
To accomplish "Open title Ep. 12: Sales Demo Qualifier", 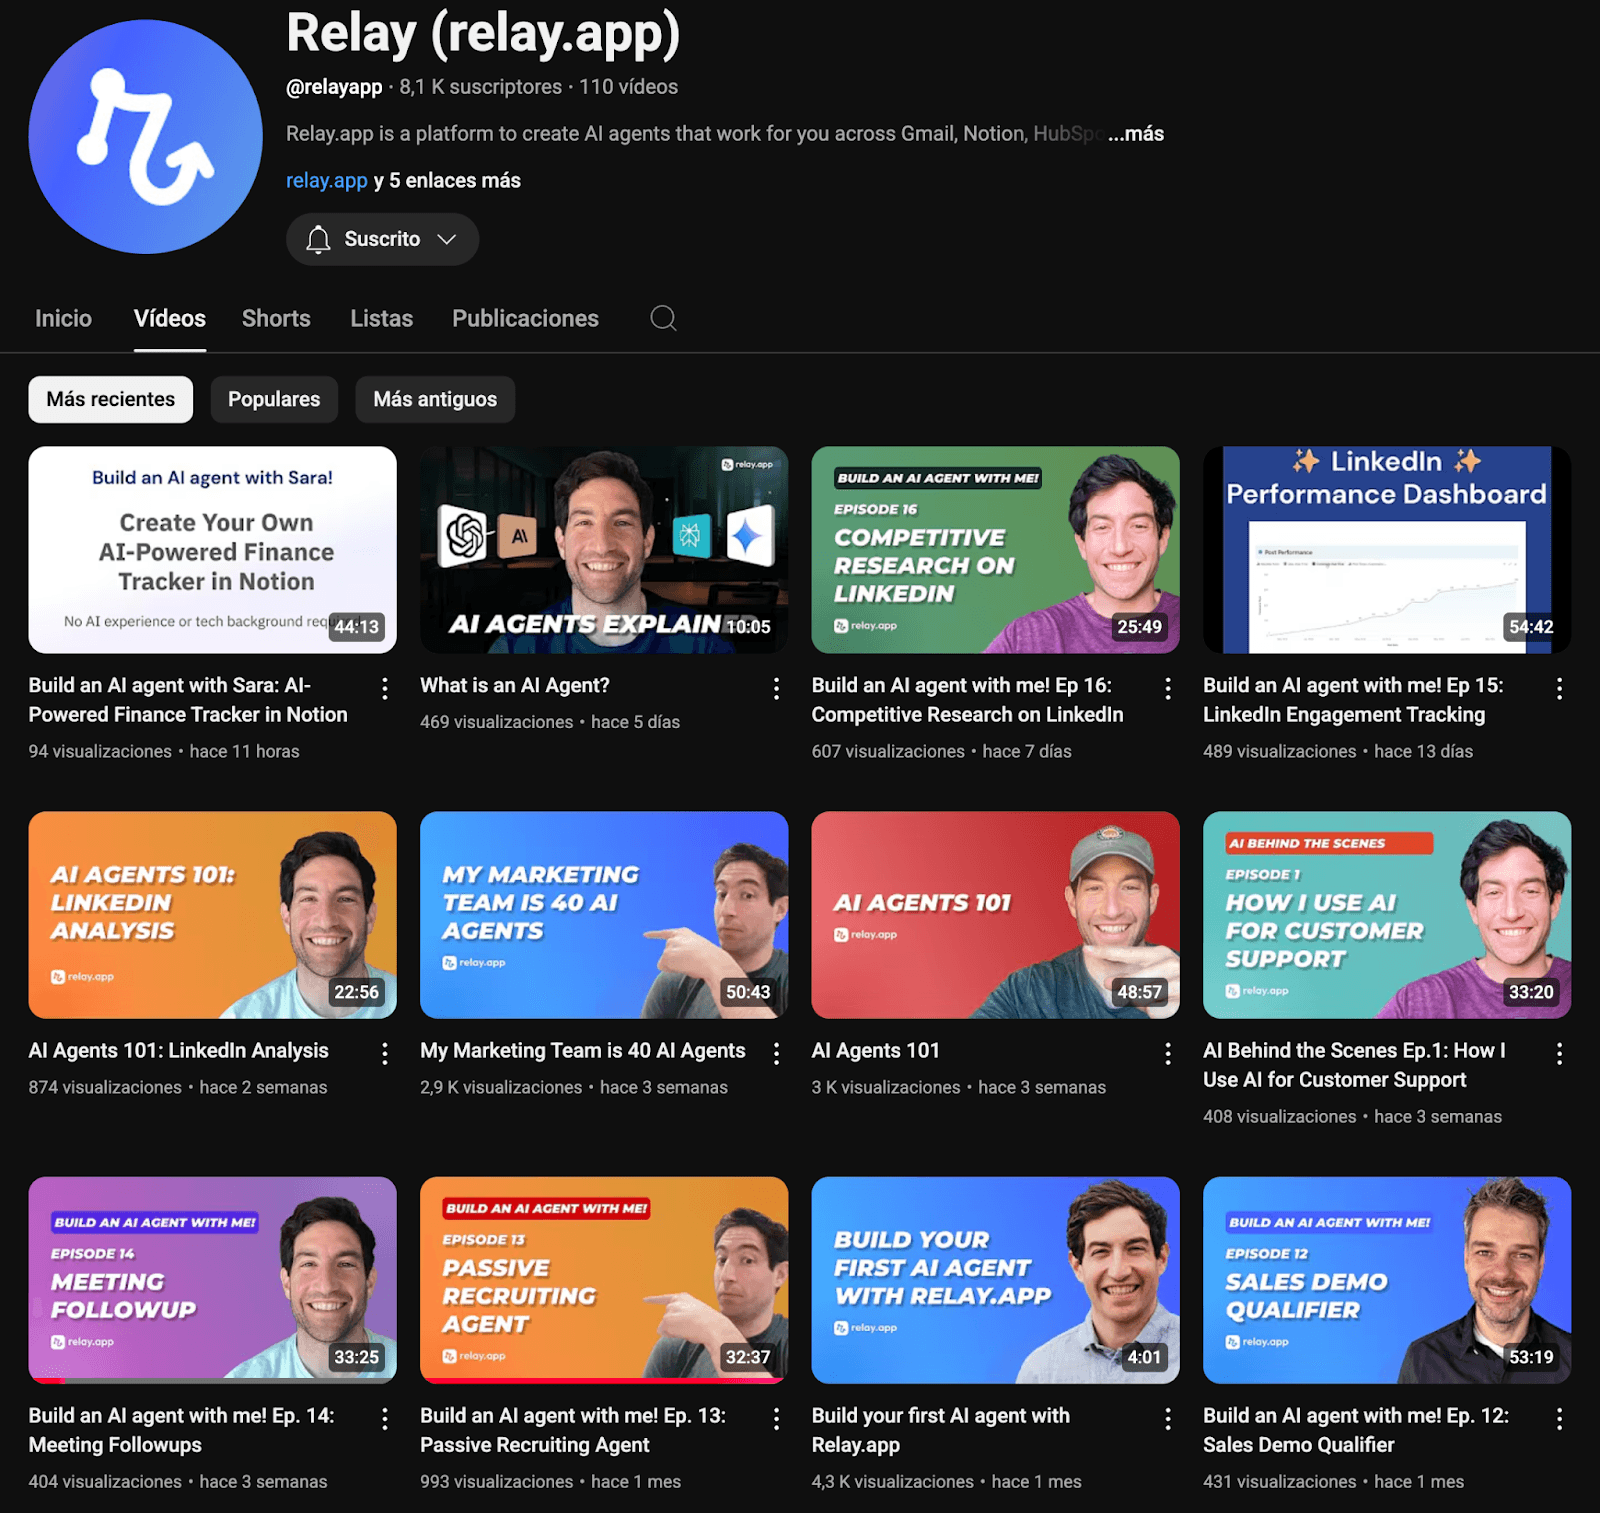I will pos(1356,1430).
